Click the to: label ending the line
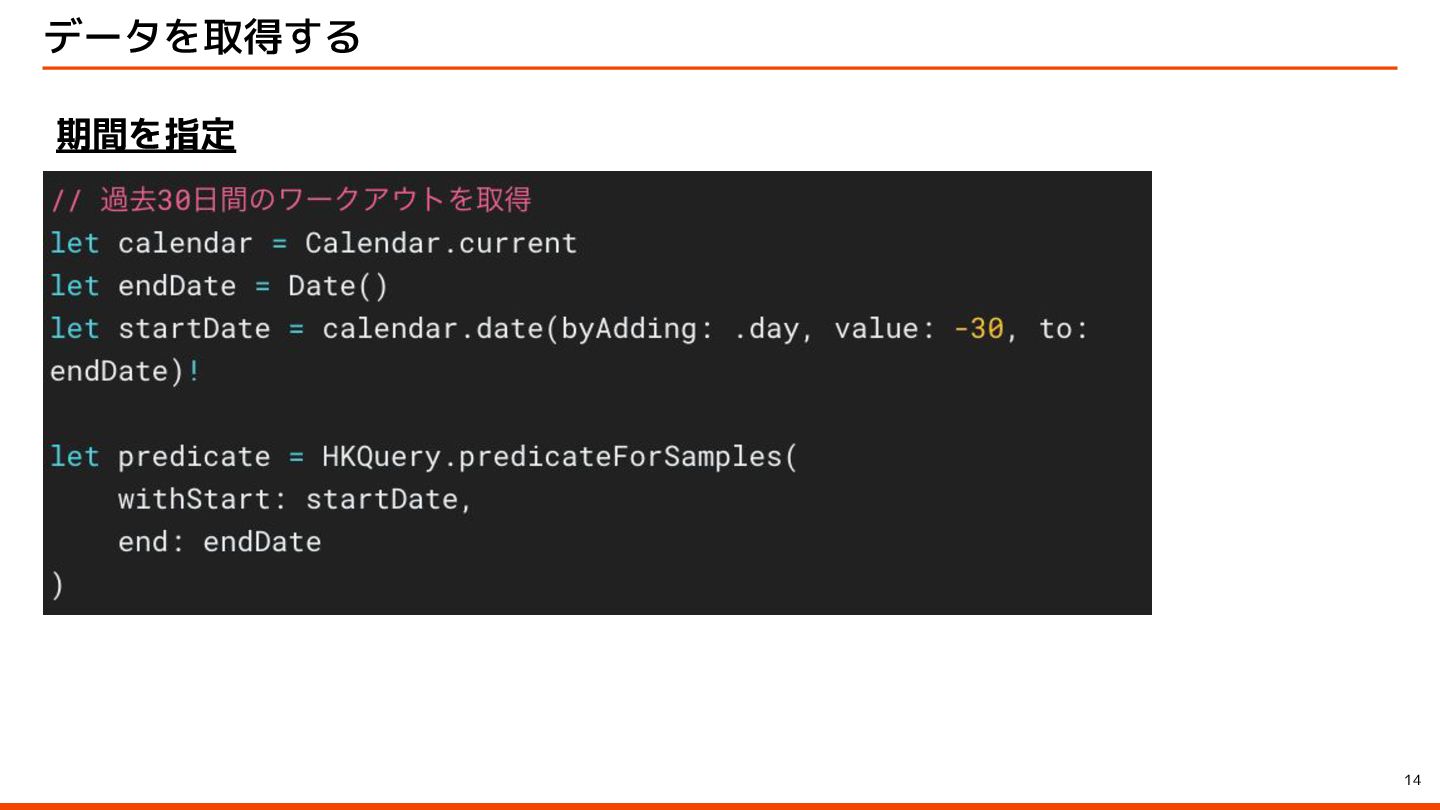Viewport: 1440px width, 810px height. 1063,329
